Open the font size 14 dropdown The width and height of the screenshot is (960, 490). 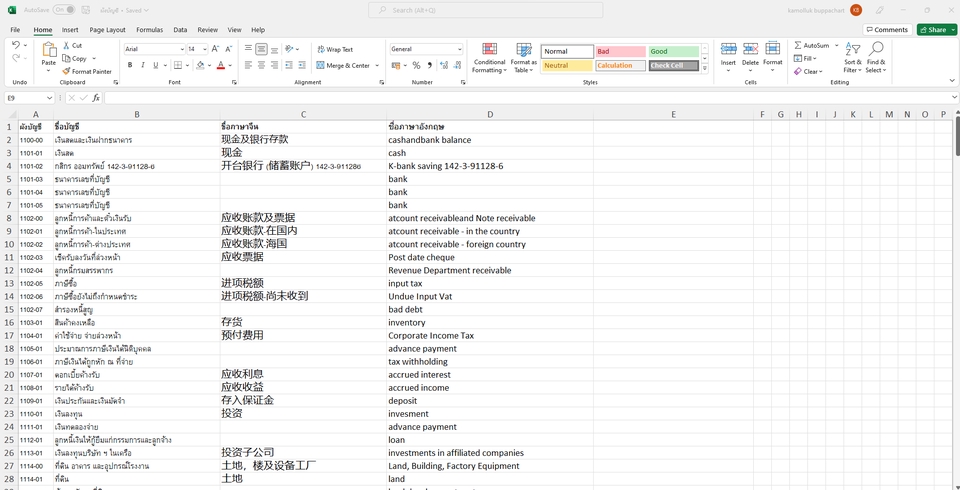[205, 49]
